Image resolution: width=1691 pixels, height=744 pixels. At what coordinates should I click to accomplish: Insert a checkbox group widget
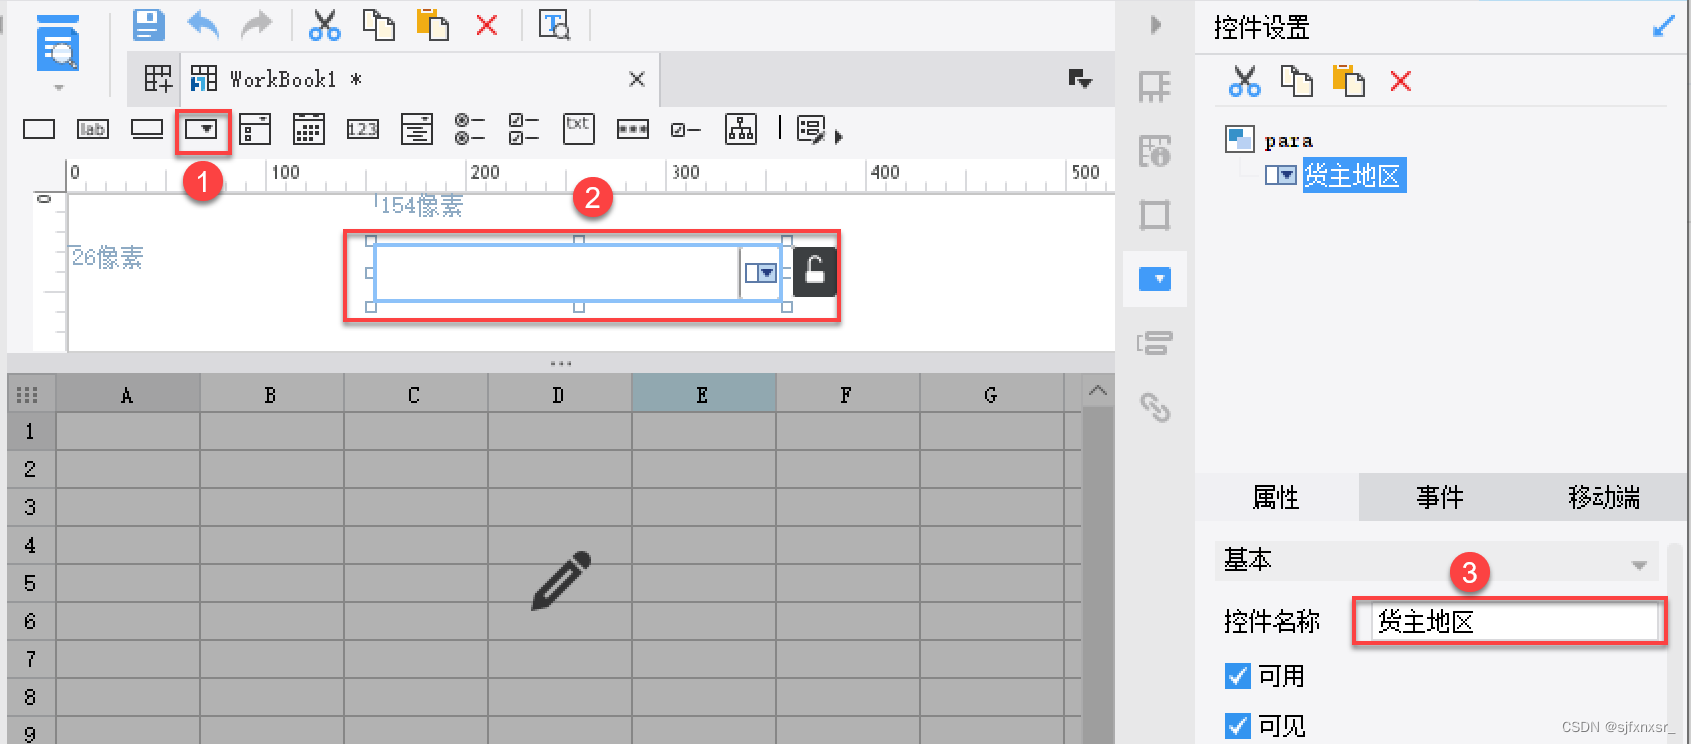click(524, 129)
